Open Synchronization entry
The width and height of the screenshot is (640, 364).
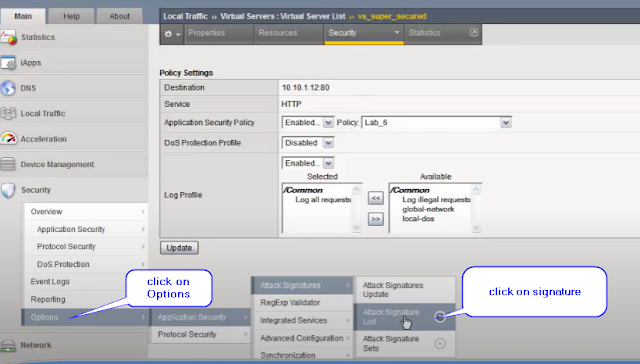point(302,355)
